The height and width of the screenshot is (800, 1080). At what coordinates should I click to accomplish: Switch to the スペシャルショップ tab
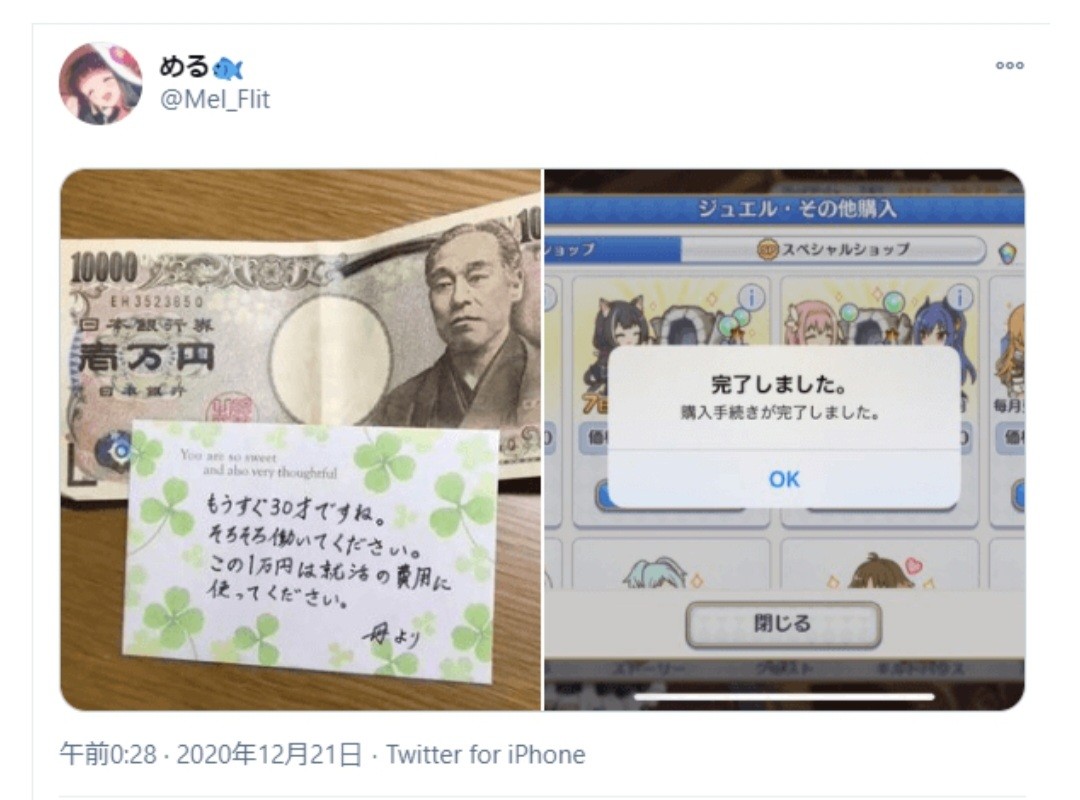(x=833, y=249)
